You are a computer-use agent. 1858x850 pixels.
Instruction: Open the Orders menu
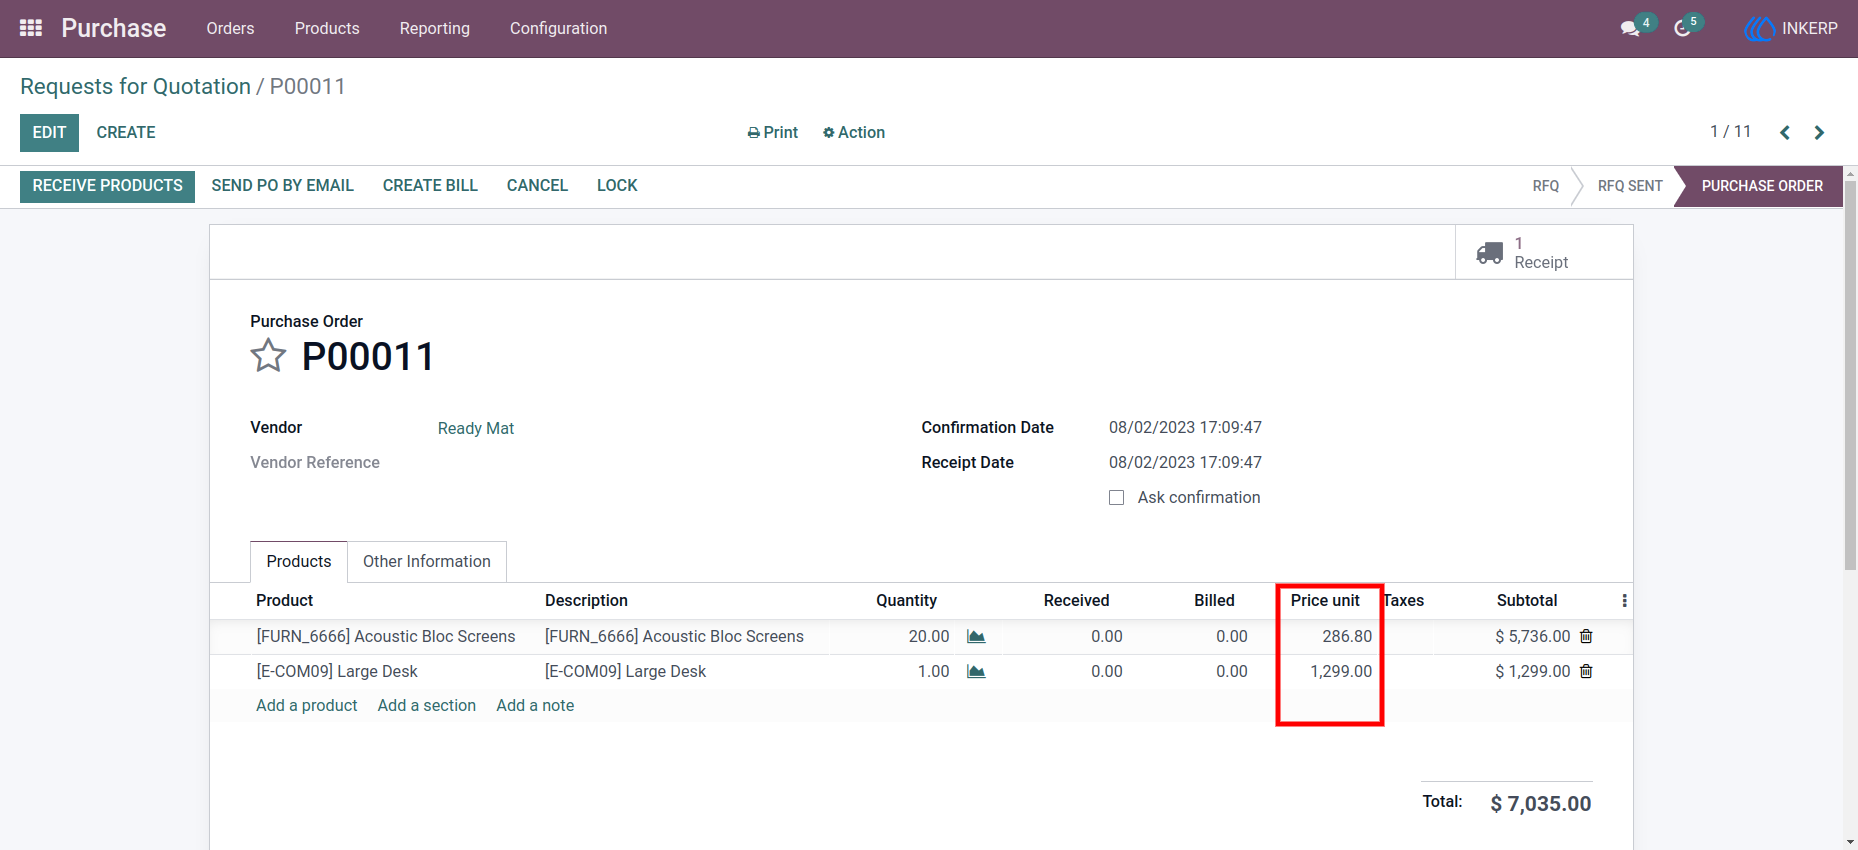[x=230, y=28]
